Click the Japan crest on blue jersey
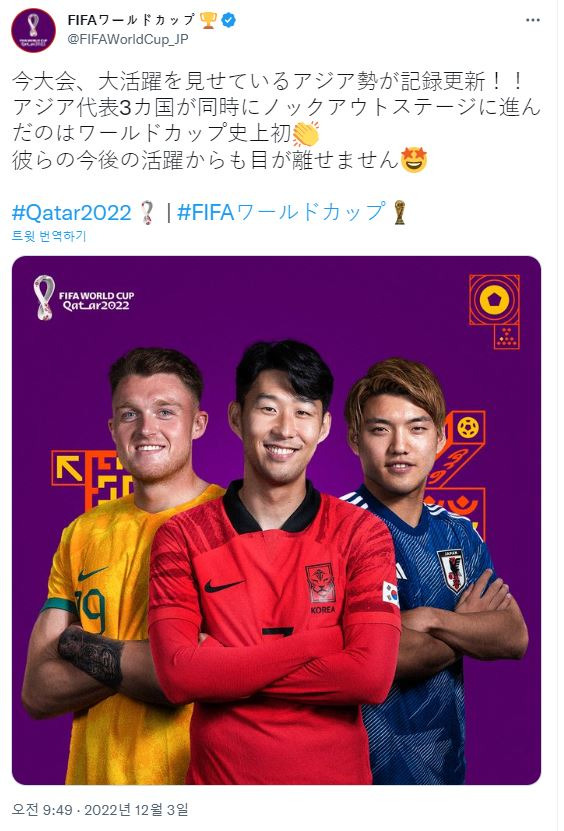This screenshot has height=831, width=564. (451, 570)
